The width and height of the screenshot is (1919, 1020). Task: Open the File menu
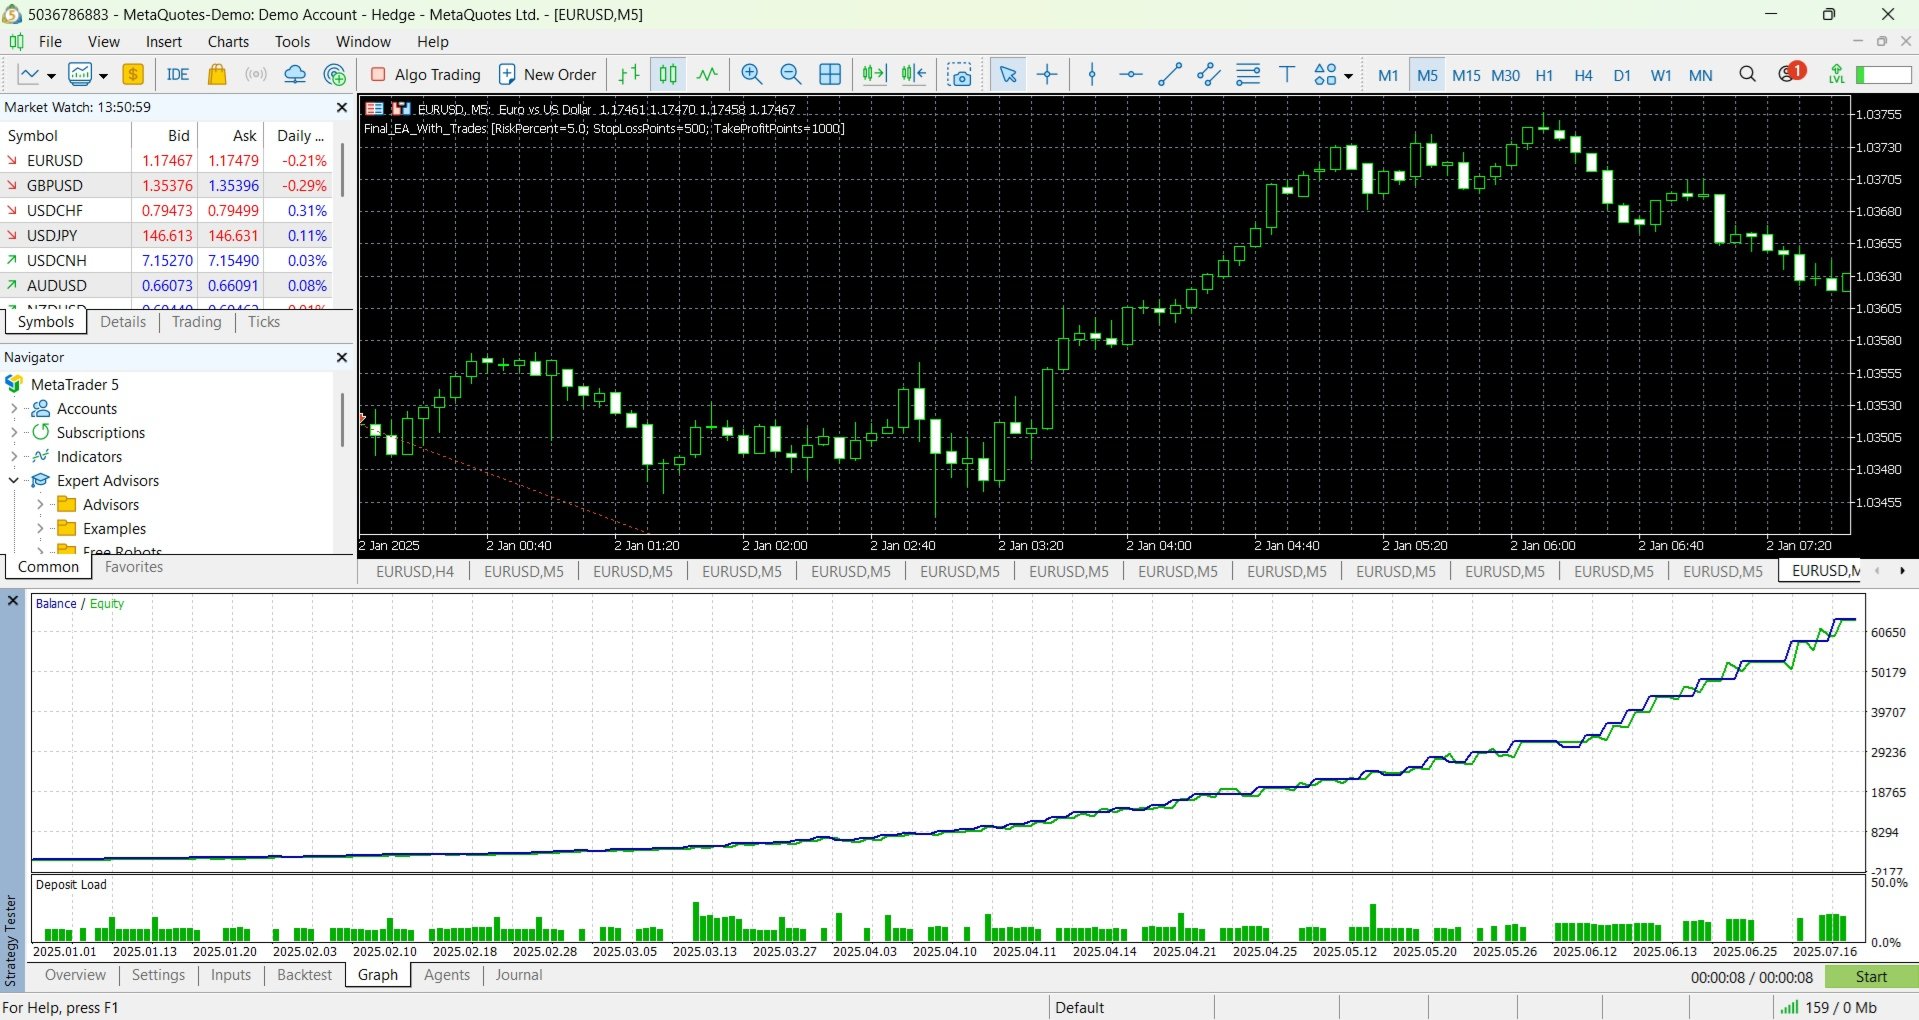pos(50,41)
